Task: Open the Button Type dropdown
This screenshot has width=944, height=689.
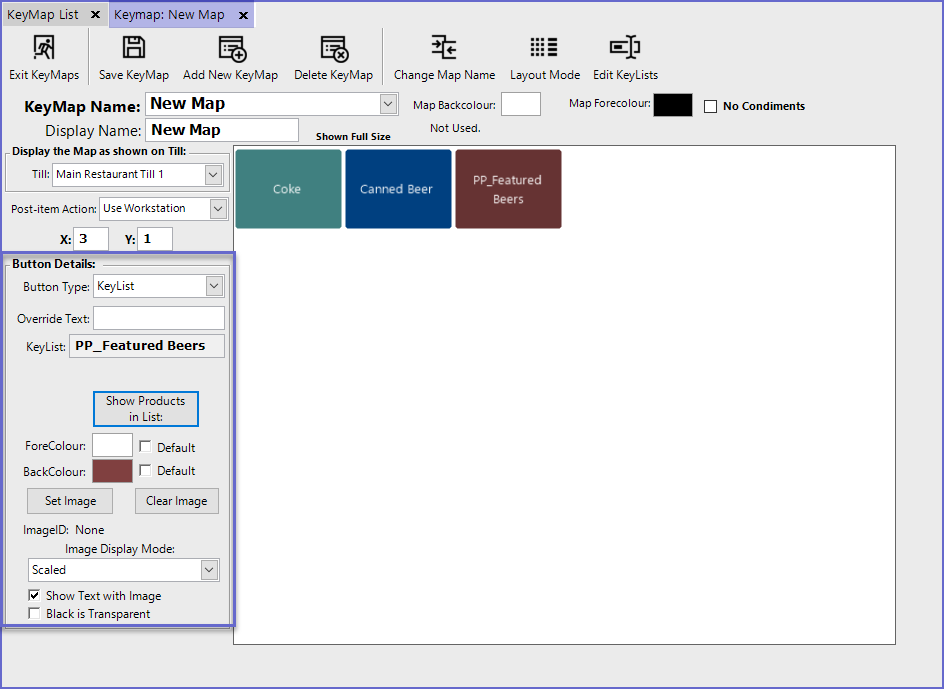Action: pyautogui.click(x=213, y=286)
